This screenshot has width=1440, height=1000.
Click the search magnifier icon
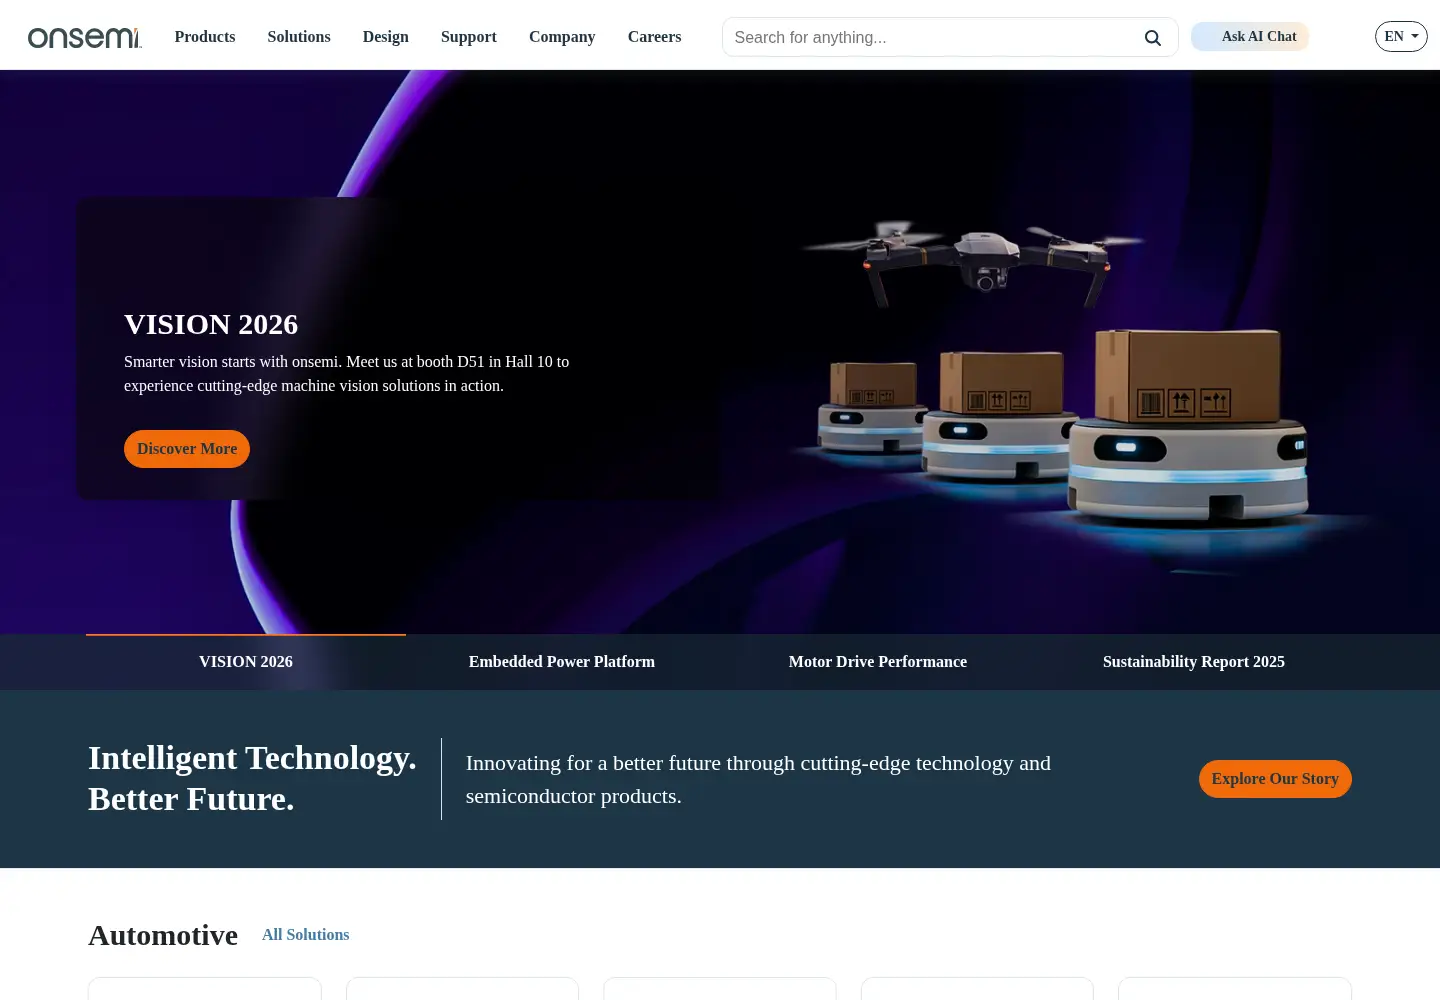1153,38
